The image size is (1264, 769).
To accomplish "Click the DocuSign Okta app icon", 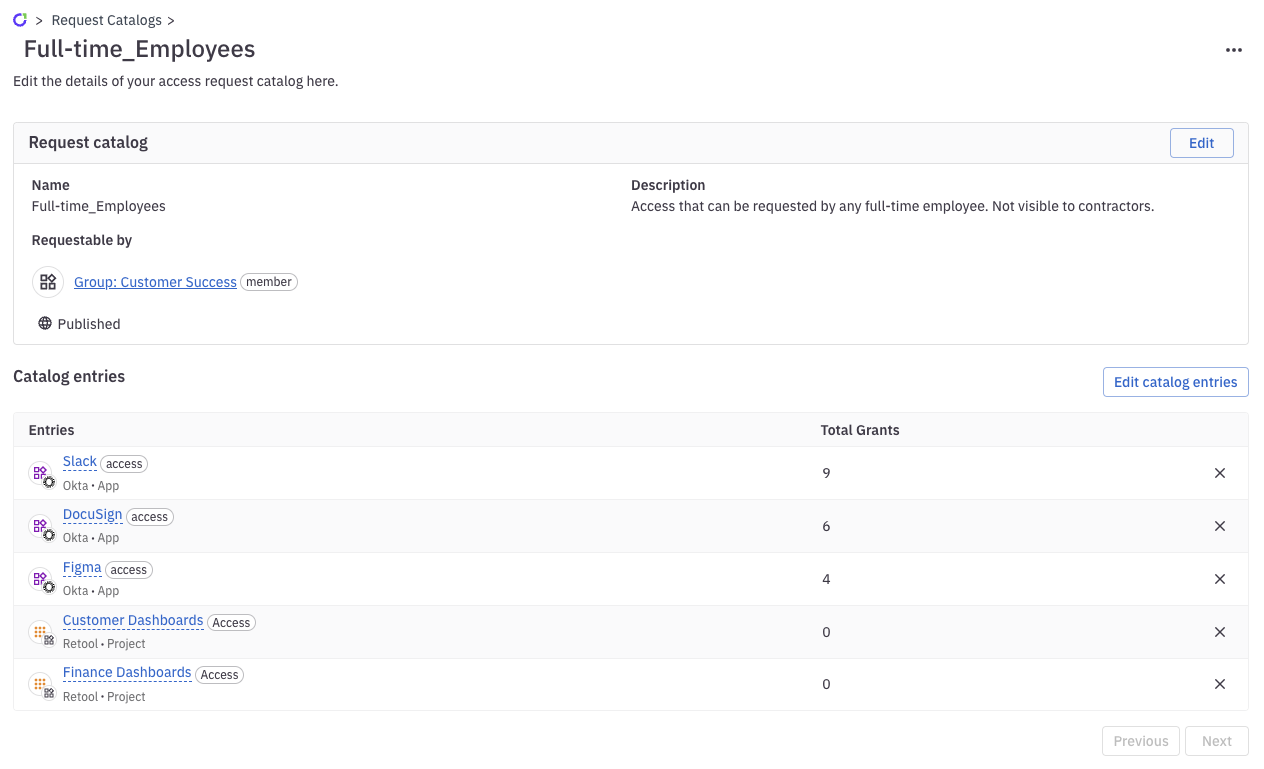I will 42,527.
